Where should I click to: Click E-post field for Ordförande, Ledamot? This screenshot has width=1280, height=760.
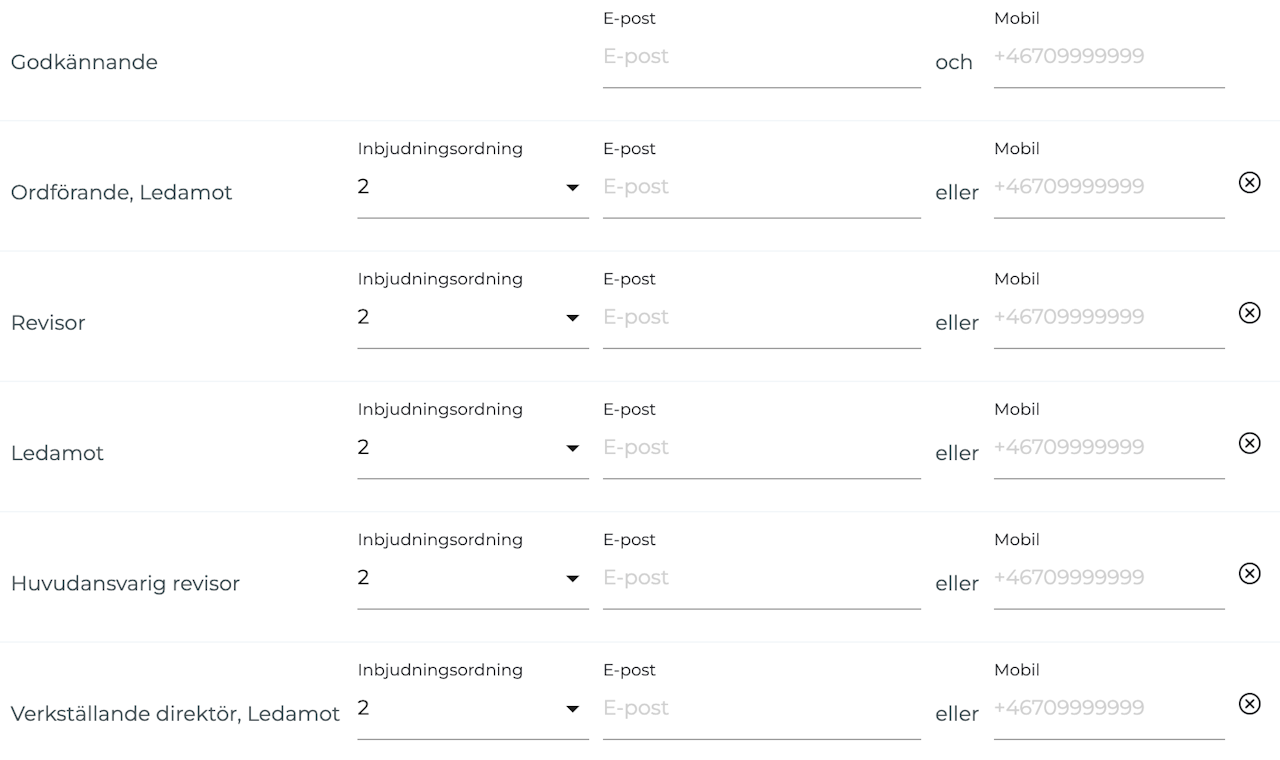tap(761, 187)
